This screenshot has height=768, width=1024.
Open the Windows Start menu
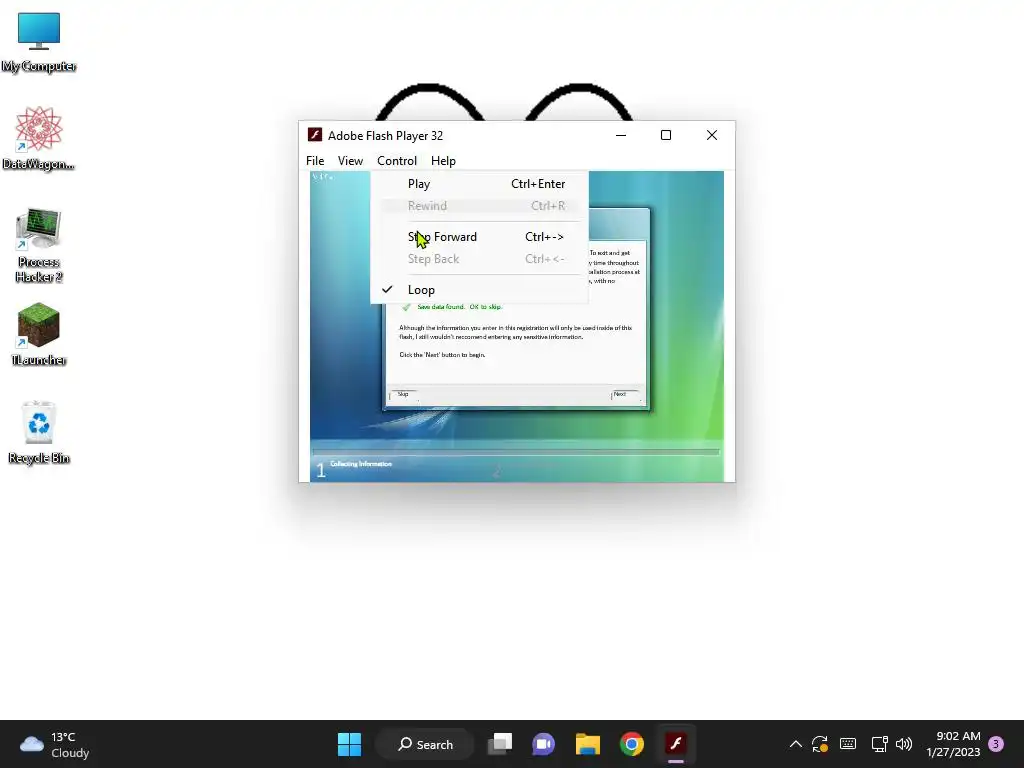pyautogui.click(x=349, y=744)
